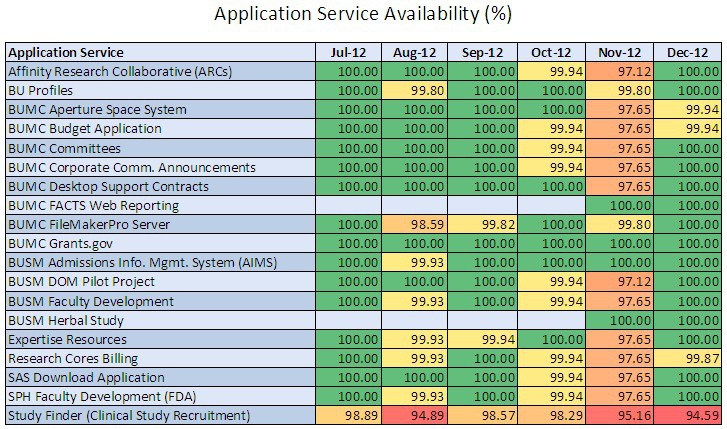Click BUSM Faculty Development Aug-12 value 99.93
This screenshot has width=727, height=429.
point(415,301)
